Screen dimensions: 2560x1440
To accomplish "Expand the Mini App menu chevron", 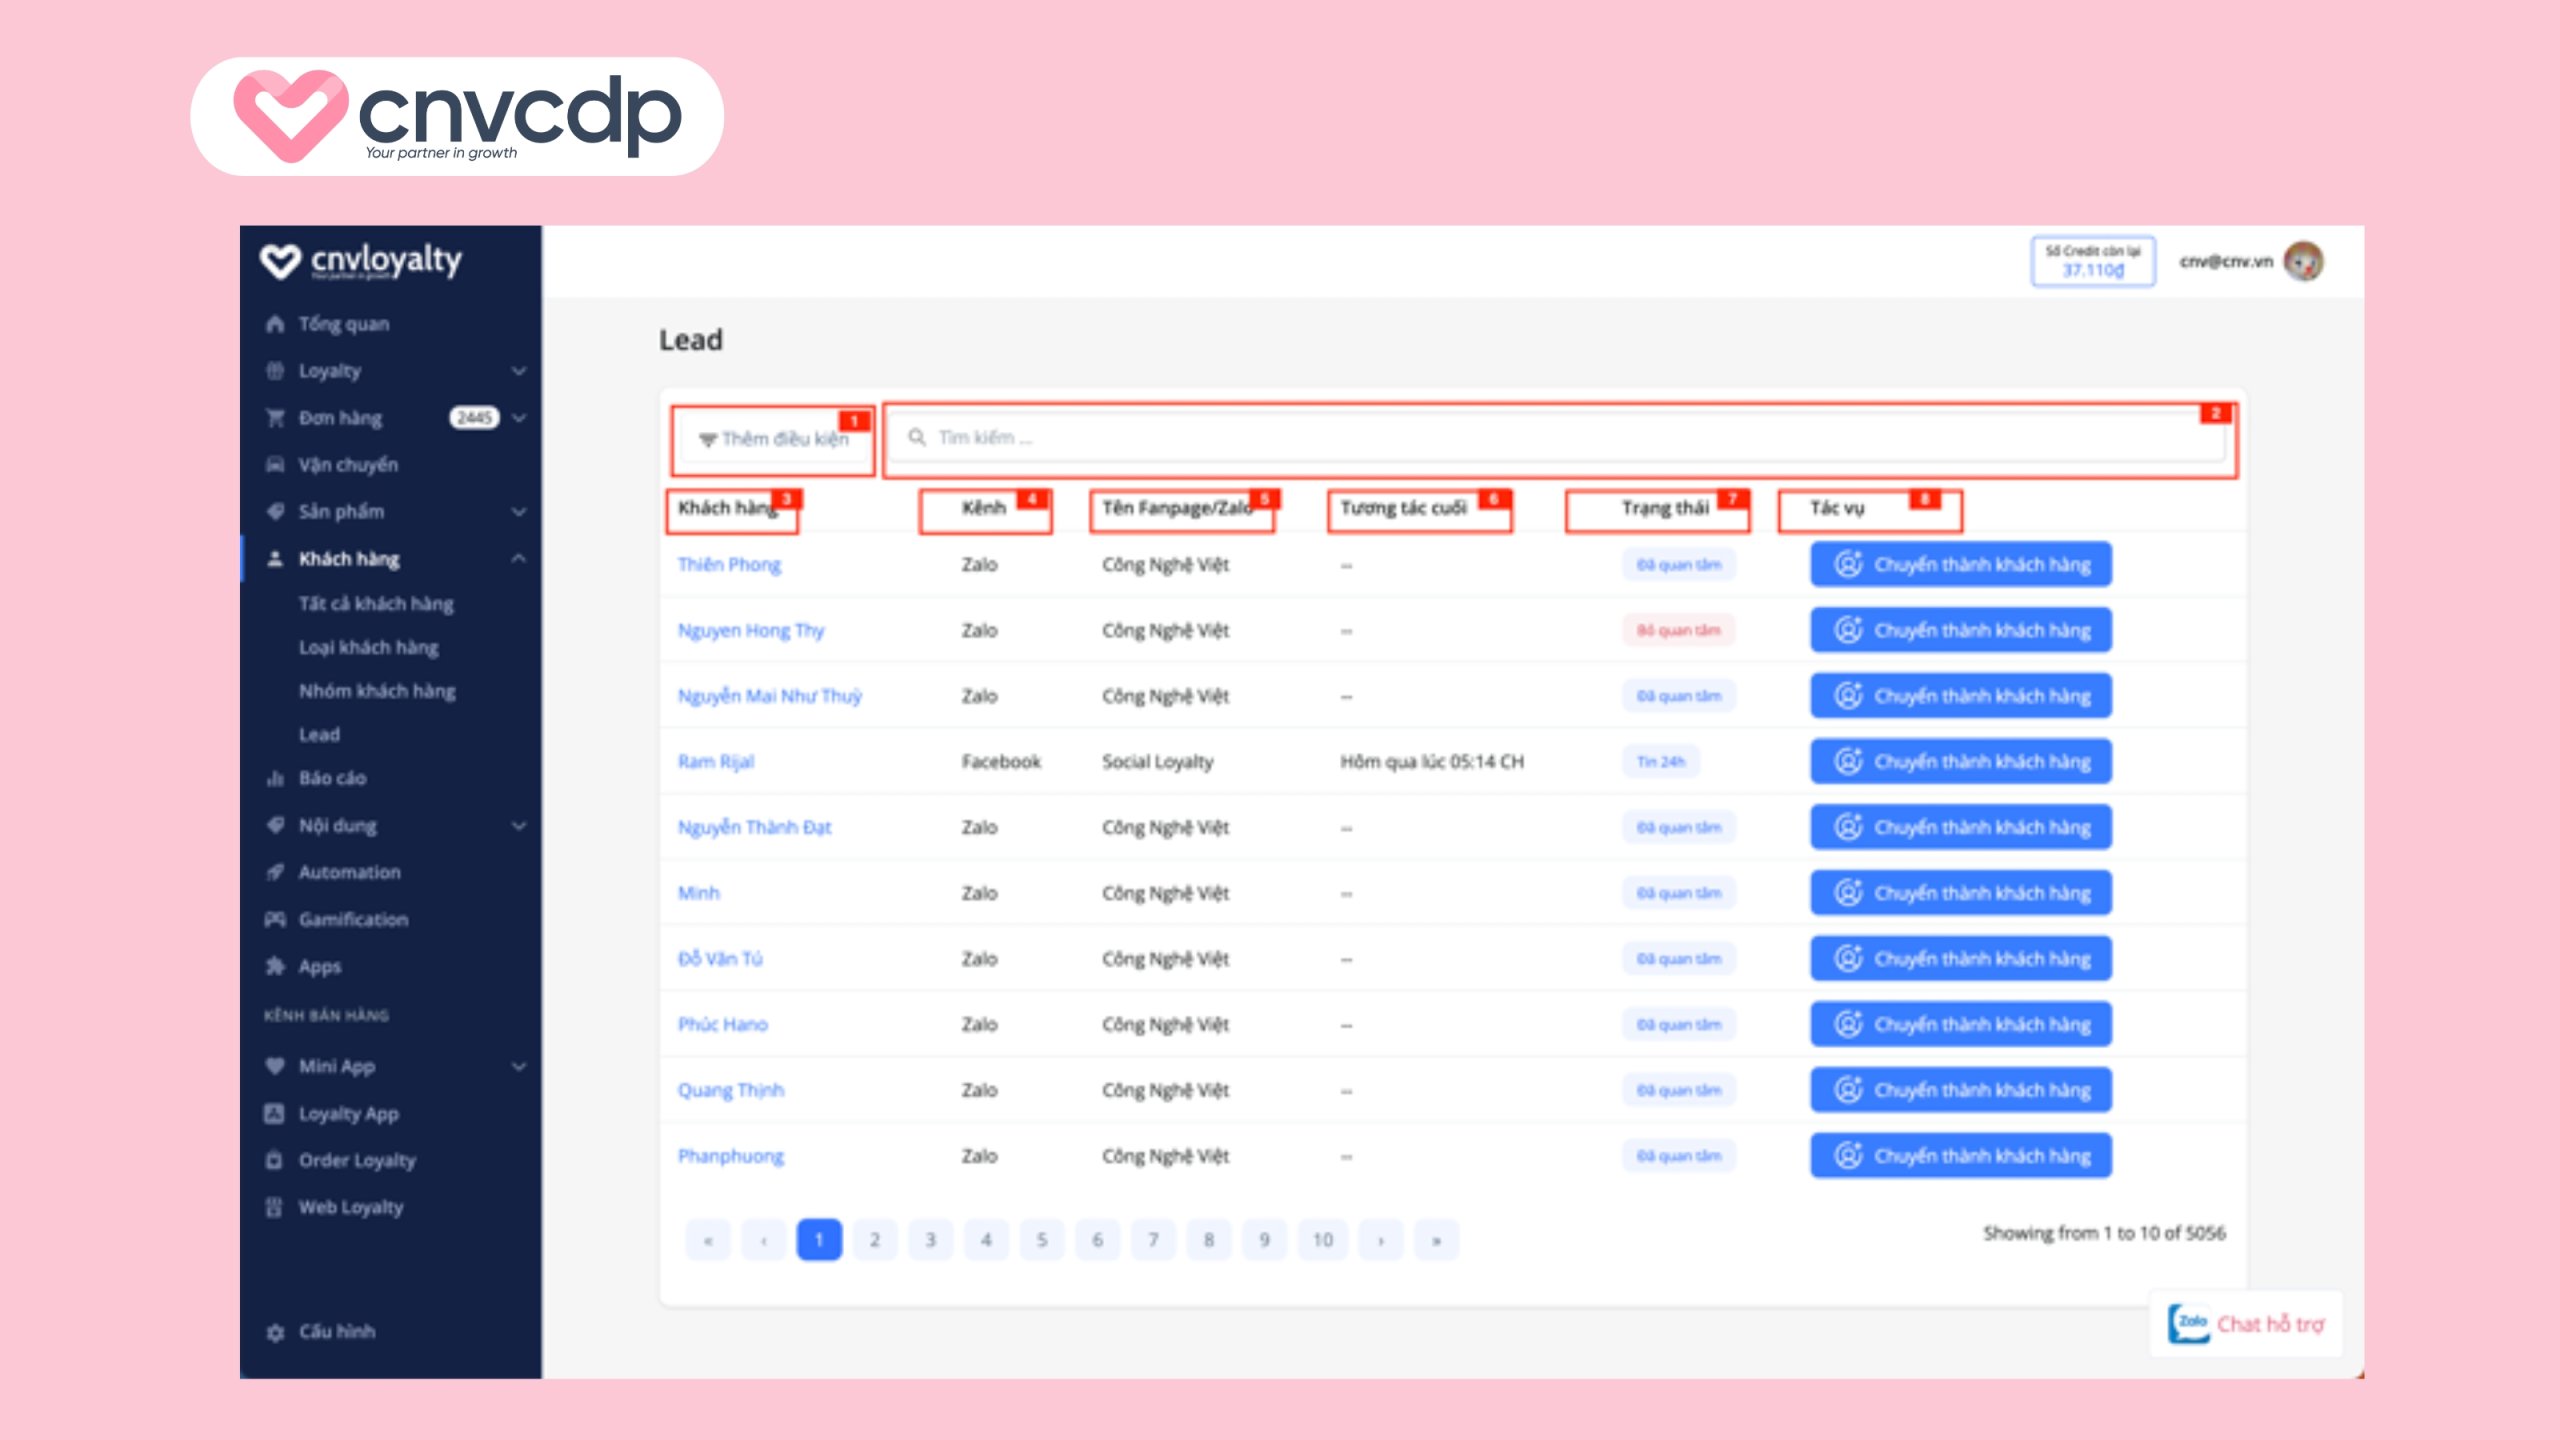I will 519,1066.
